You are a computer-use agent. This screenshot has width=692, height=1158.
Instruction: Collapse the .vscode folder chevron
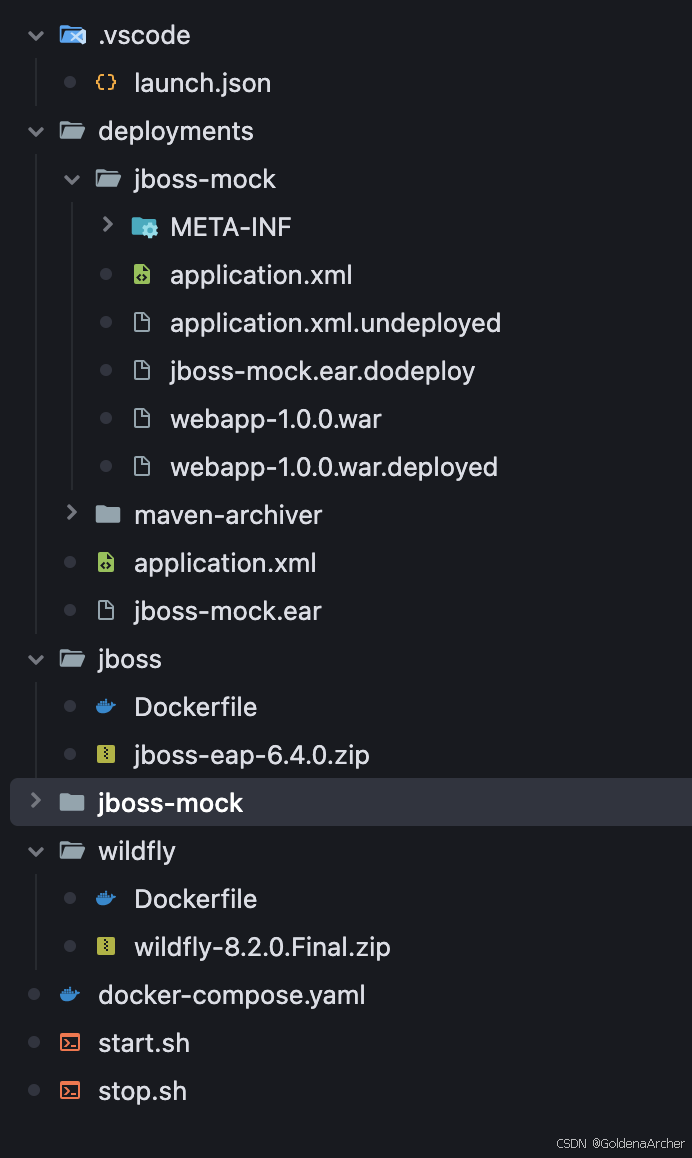pos(35,35)
